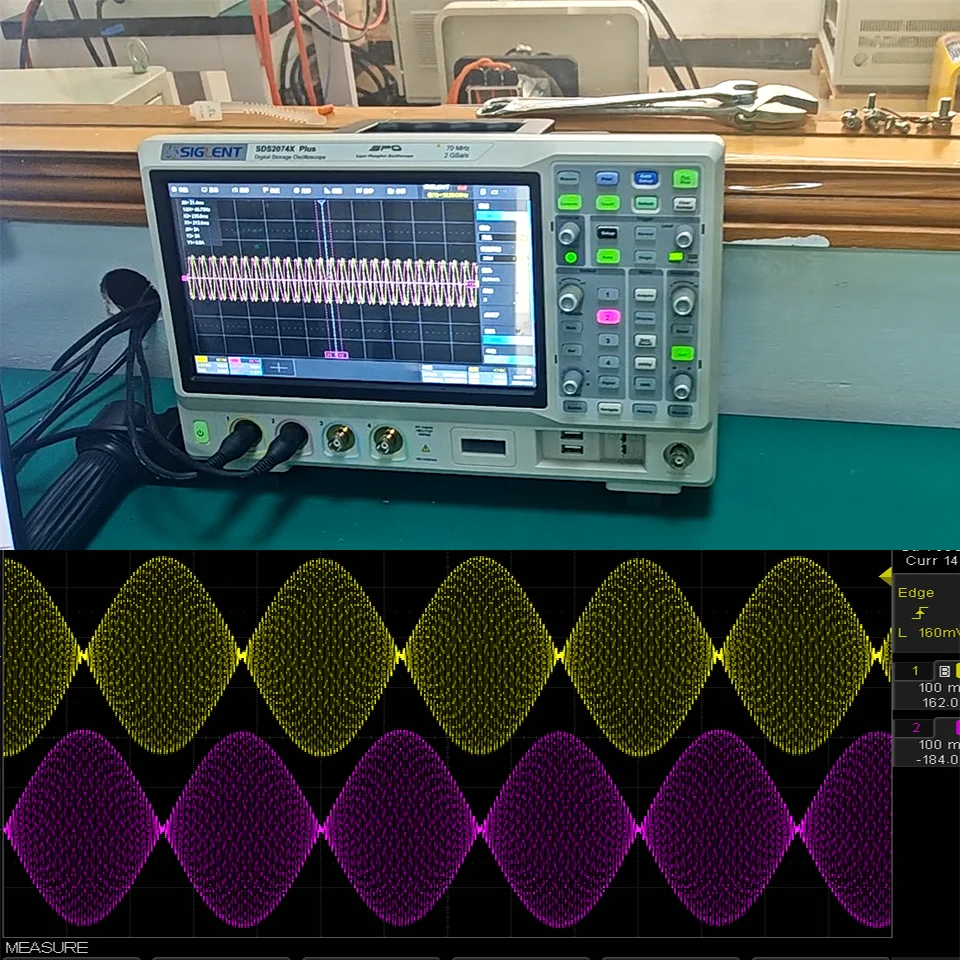This screenshot has width=960, height=960.
Task: Hit the blue Auto Setup panel button
Action: point(645,178)
